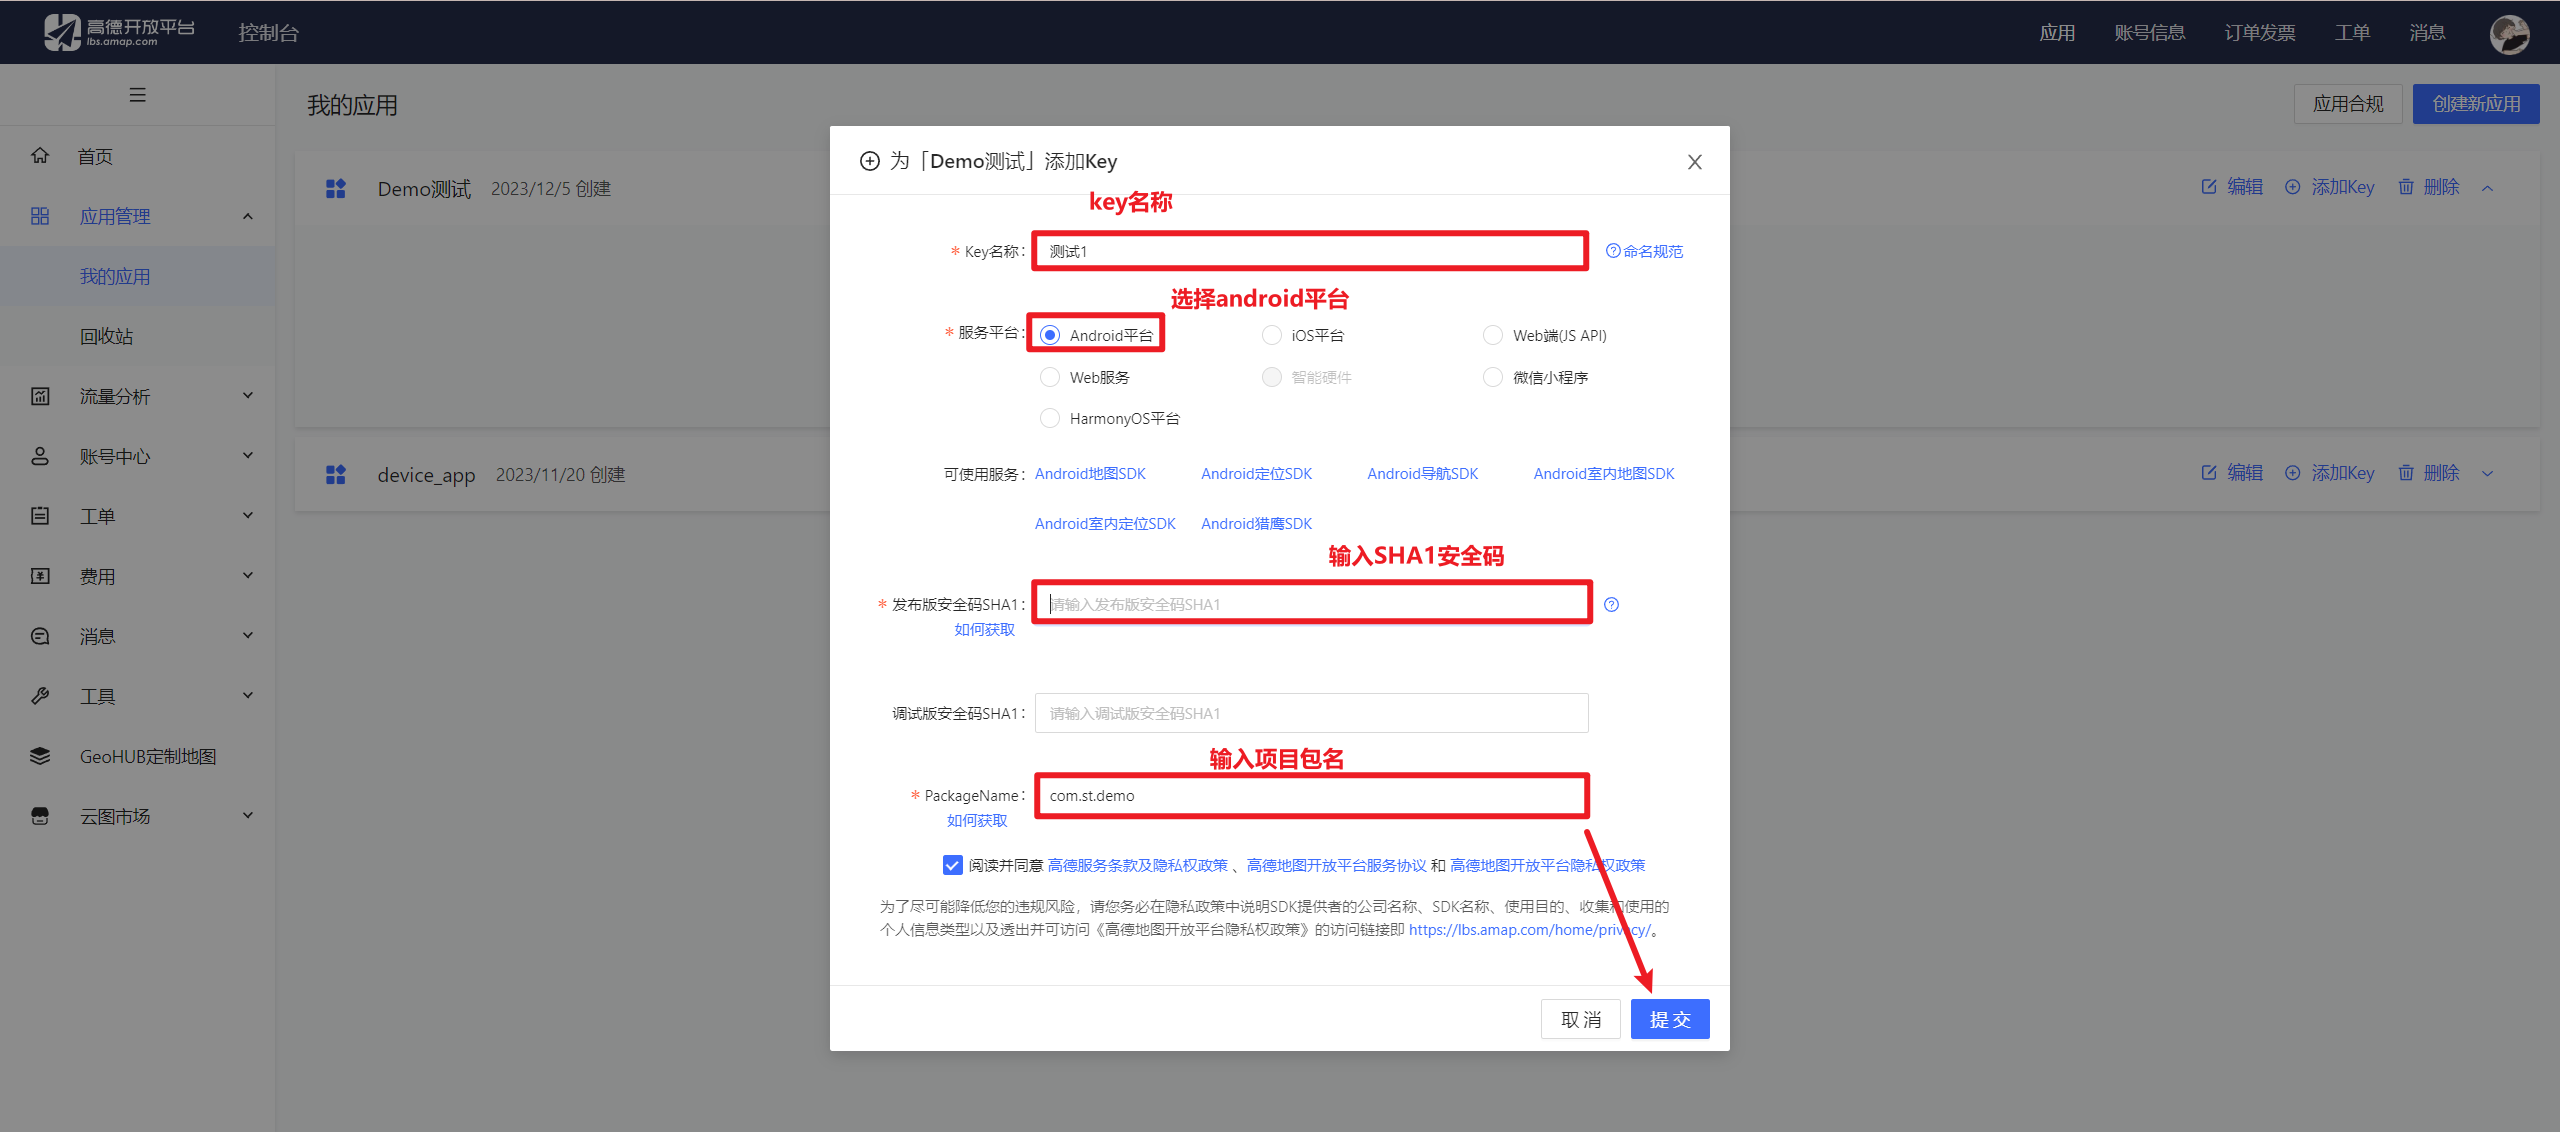This screenshot has height=1132, width=2560.
Task: Click the 工具 wrench icon in sidebar
Action: 40,696
